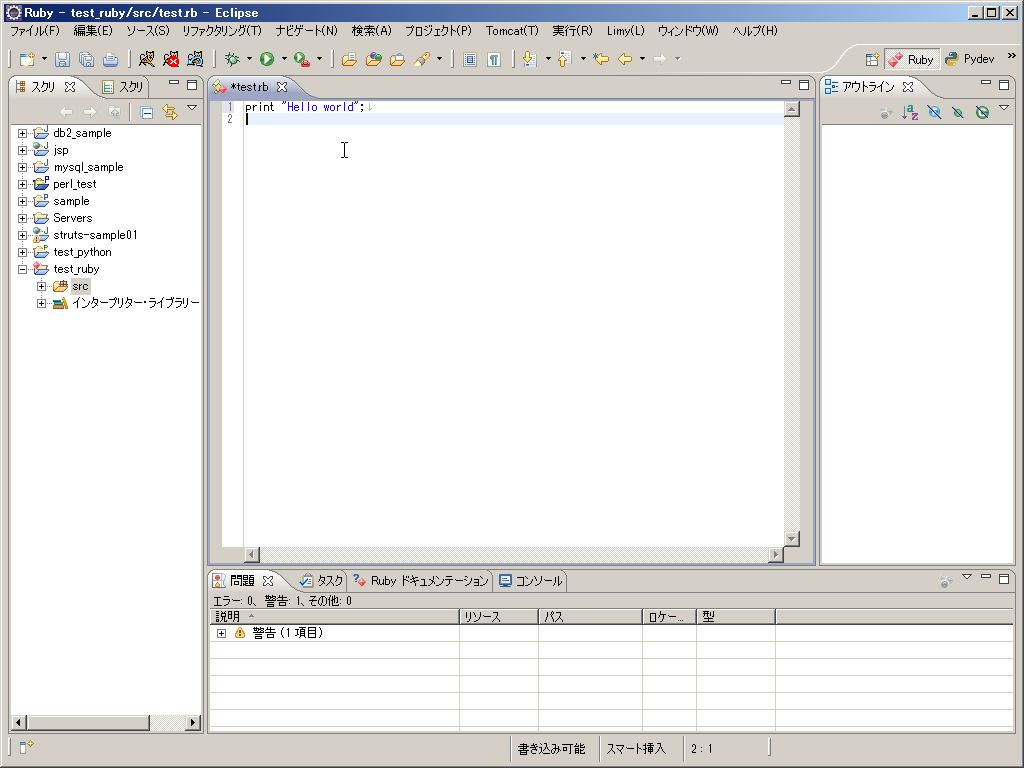Select the Servers project

point(72,218)
